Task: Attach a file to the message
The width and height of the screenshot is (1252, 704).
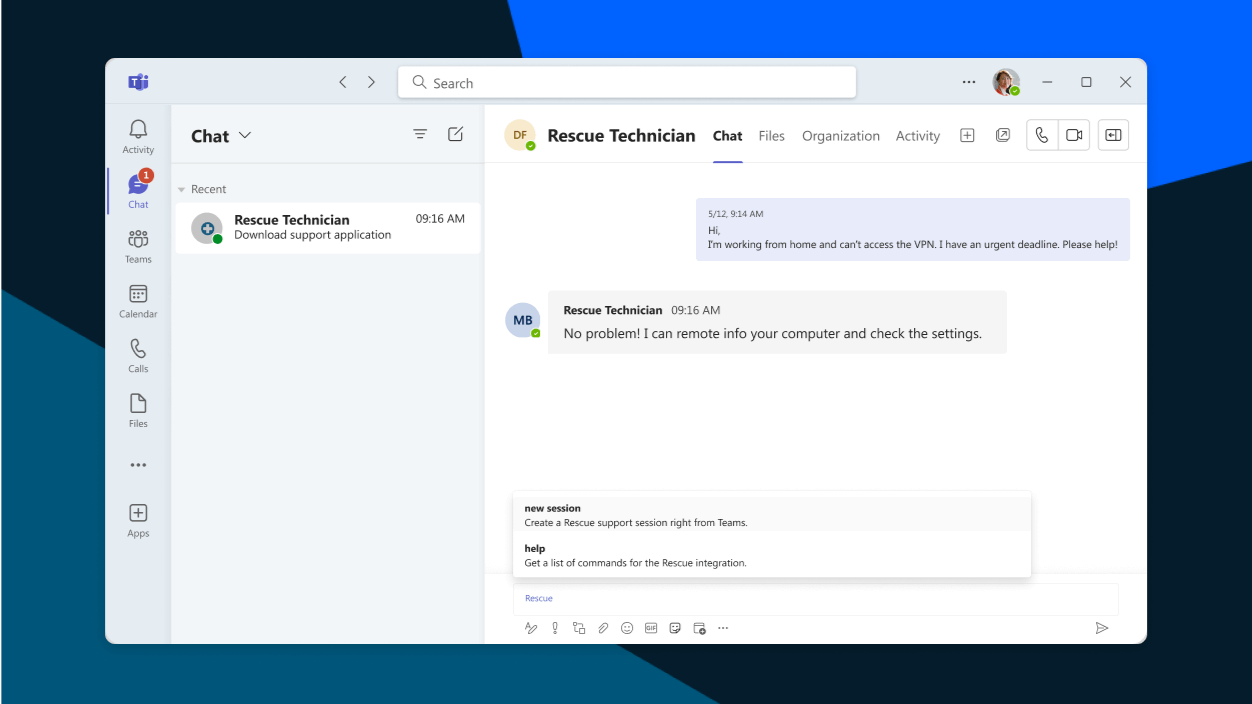Action: click(x=603, y=628)
